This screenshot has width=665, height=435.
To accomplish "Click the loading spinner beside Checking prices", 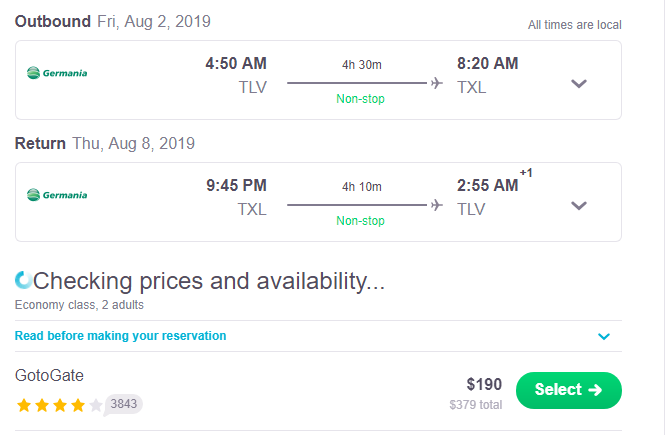I will (x=23, y=280).
